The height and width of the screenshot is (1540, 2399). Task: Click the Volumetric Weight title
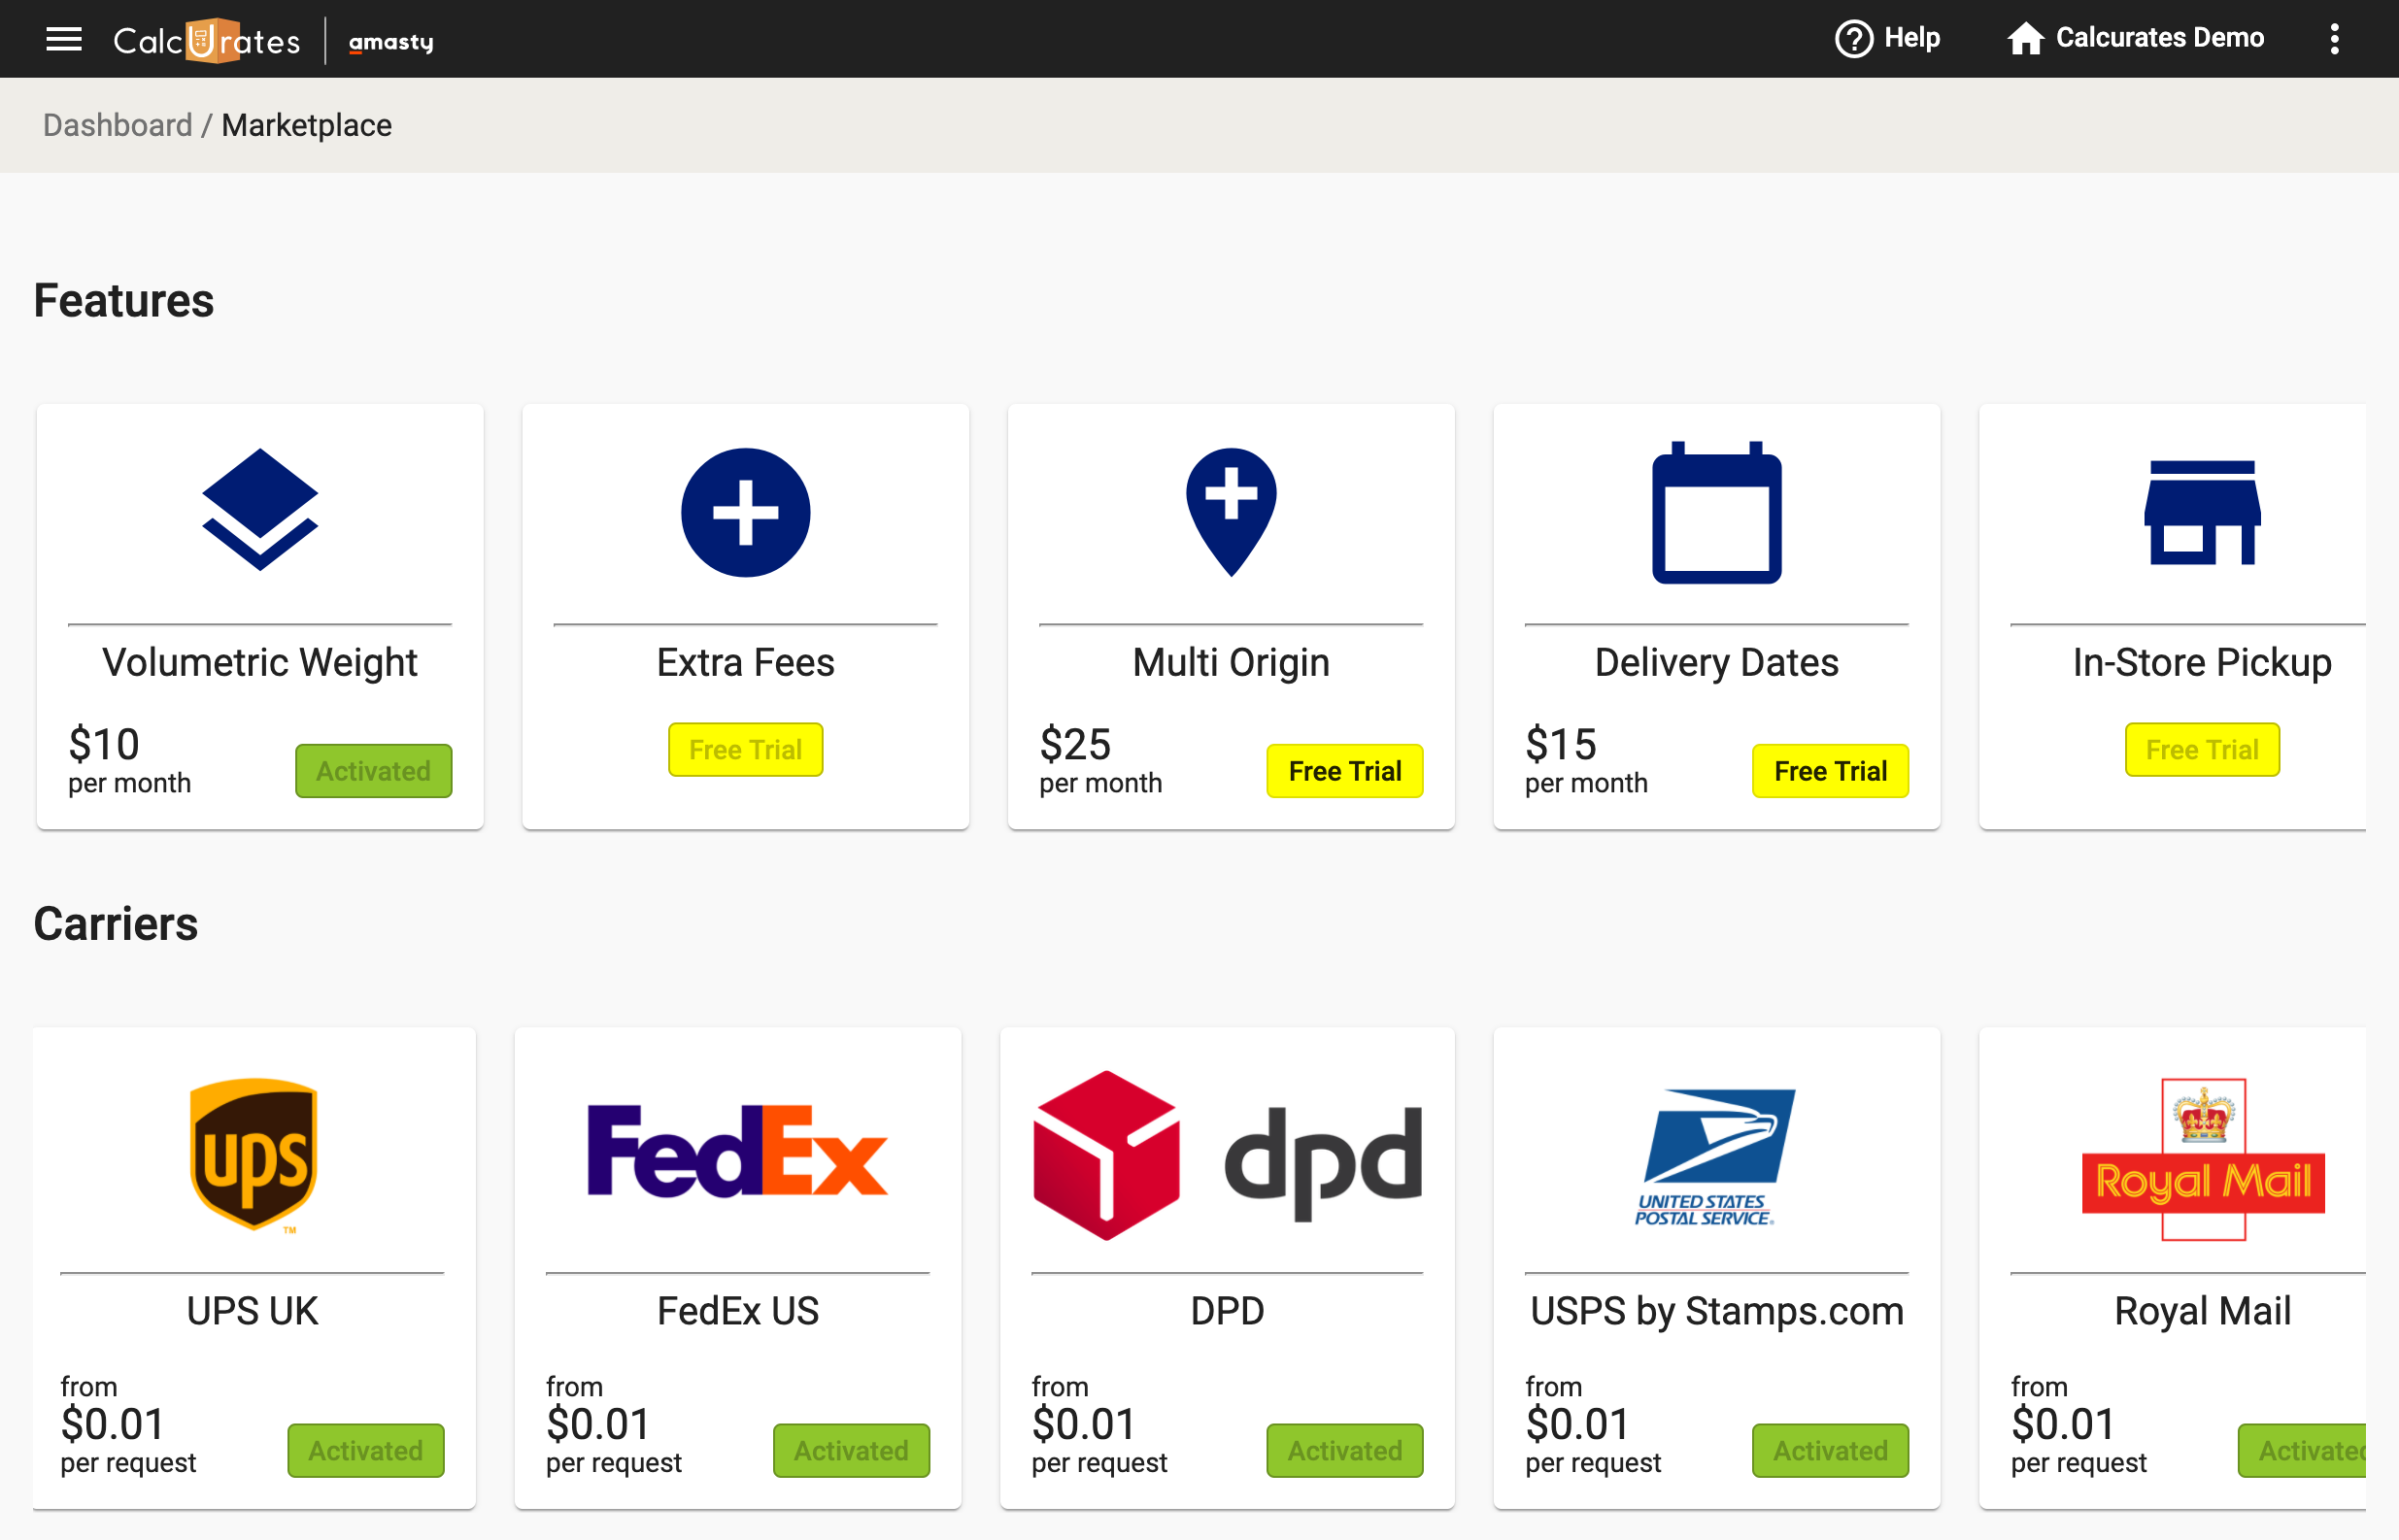click(x=260, y=663)
